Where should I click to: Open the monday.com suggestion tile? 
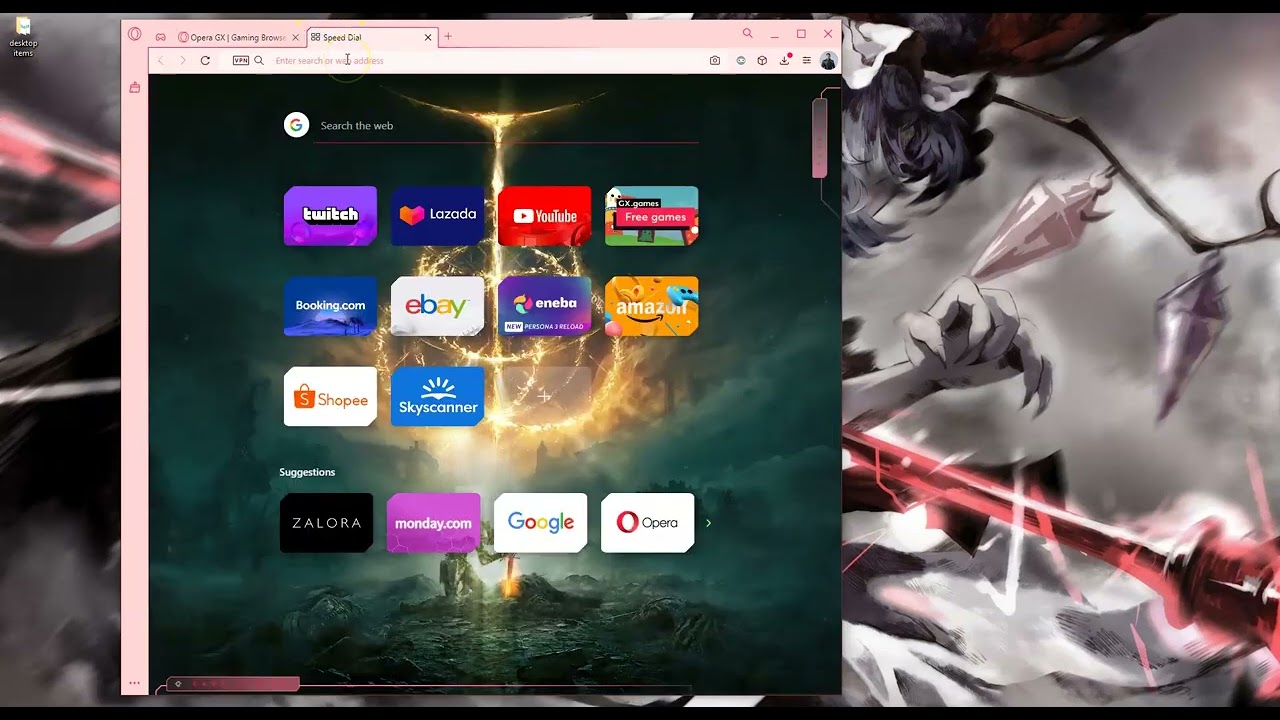[433, 523]
